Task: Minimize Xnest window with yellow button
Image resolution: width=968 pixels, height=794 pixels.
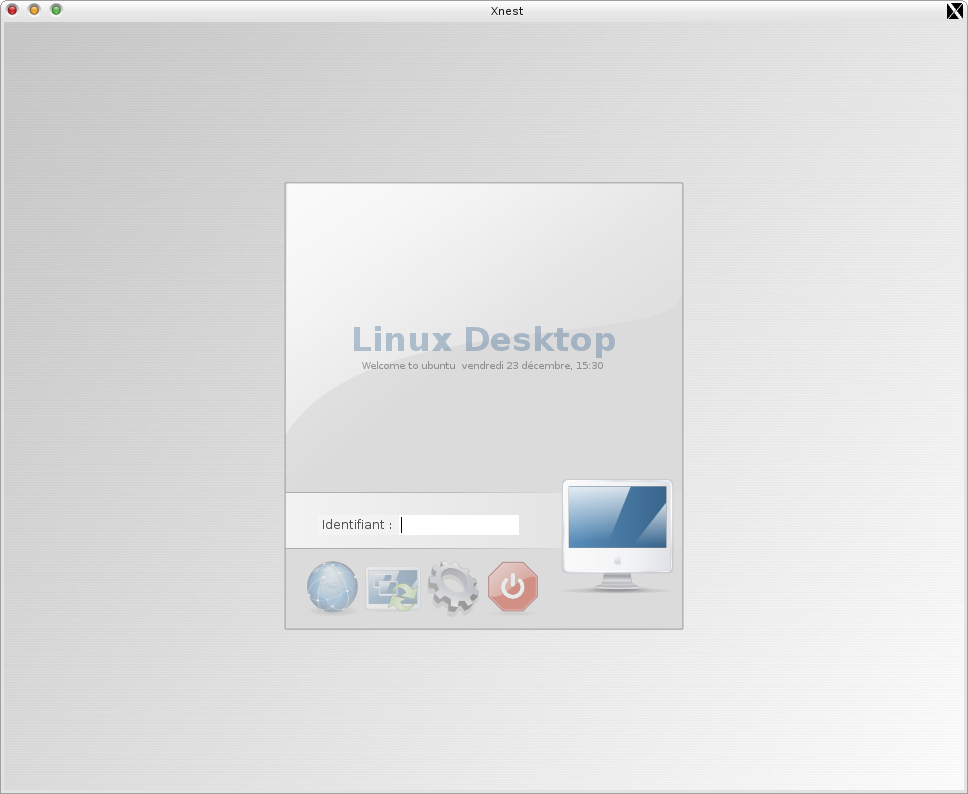Action: click(x=35, y=10)
